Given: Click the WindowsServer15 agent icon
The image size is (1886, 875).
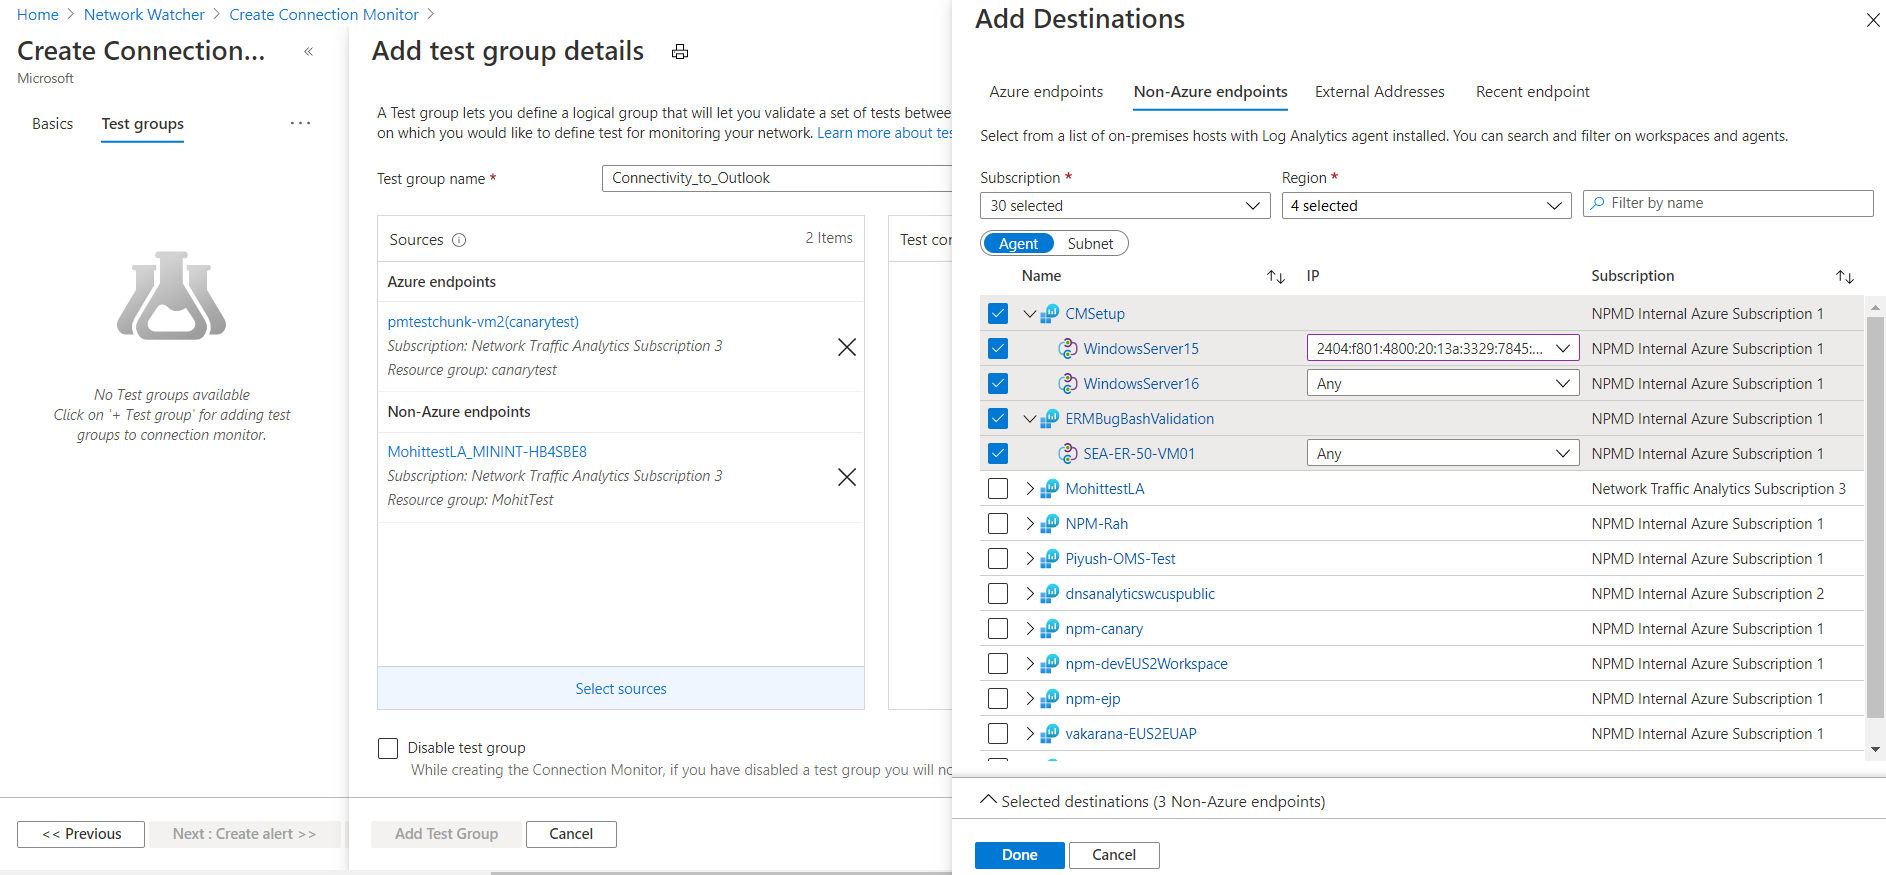Looking at the screenshot, I should coord(1068,349).
